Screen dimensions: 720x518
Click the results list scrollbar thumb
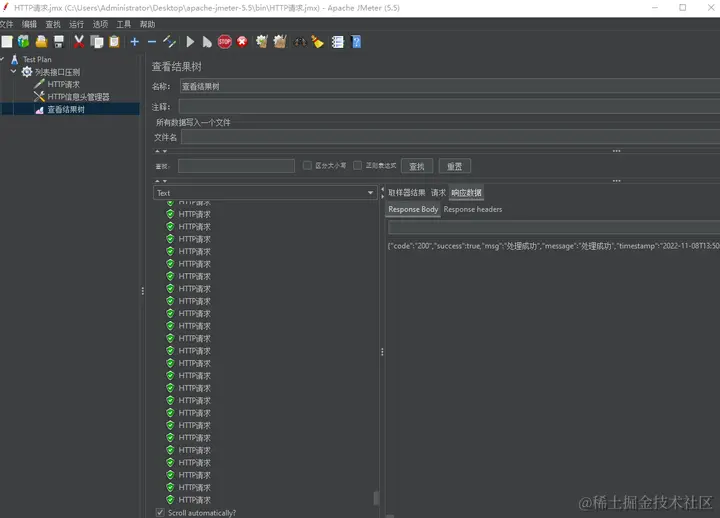coord(376,498)
